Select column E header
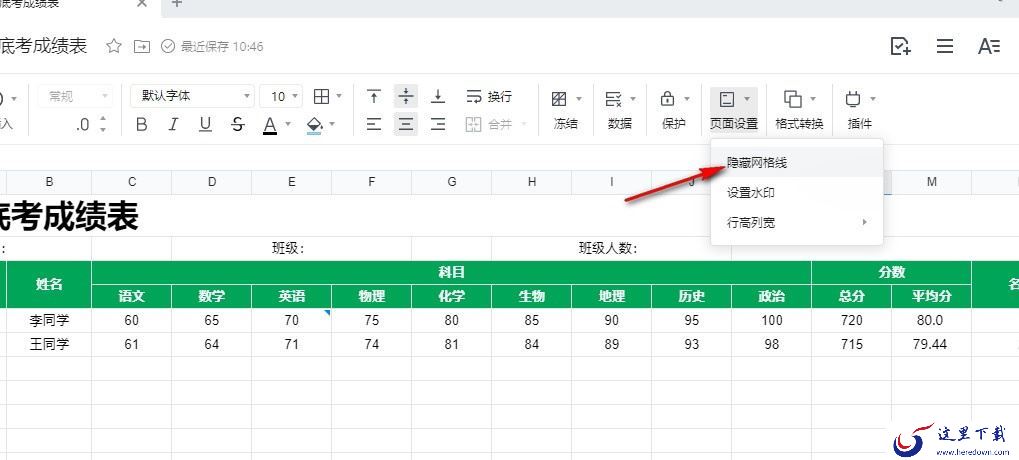The height and width of the screenshot is (460, 1019). 292,183
